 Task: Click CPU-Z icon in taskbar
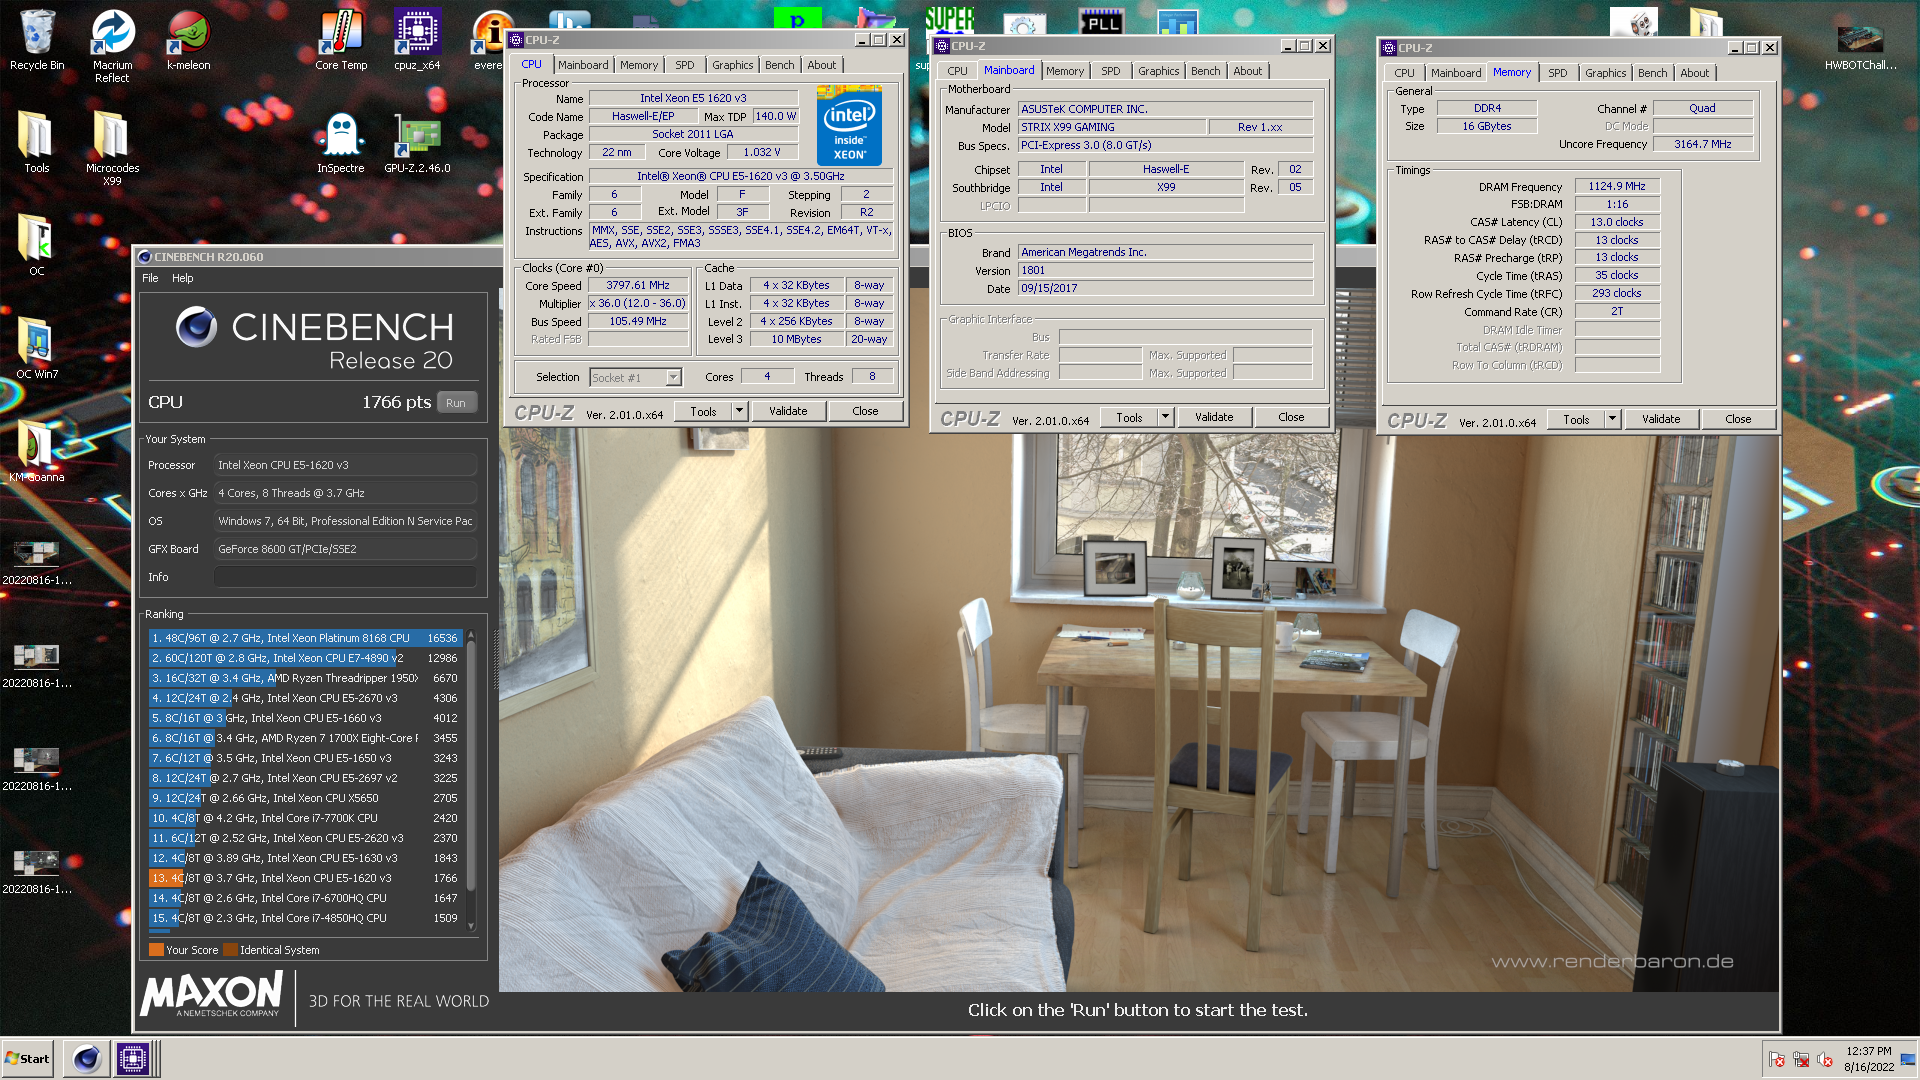132,1058
